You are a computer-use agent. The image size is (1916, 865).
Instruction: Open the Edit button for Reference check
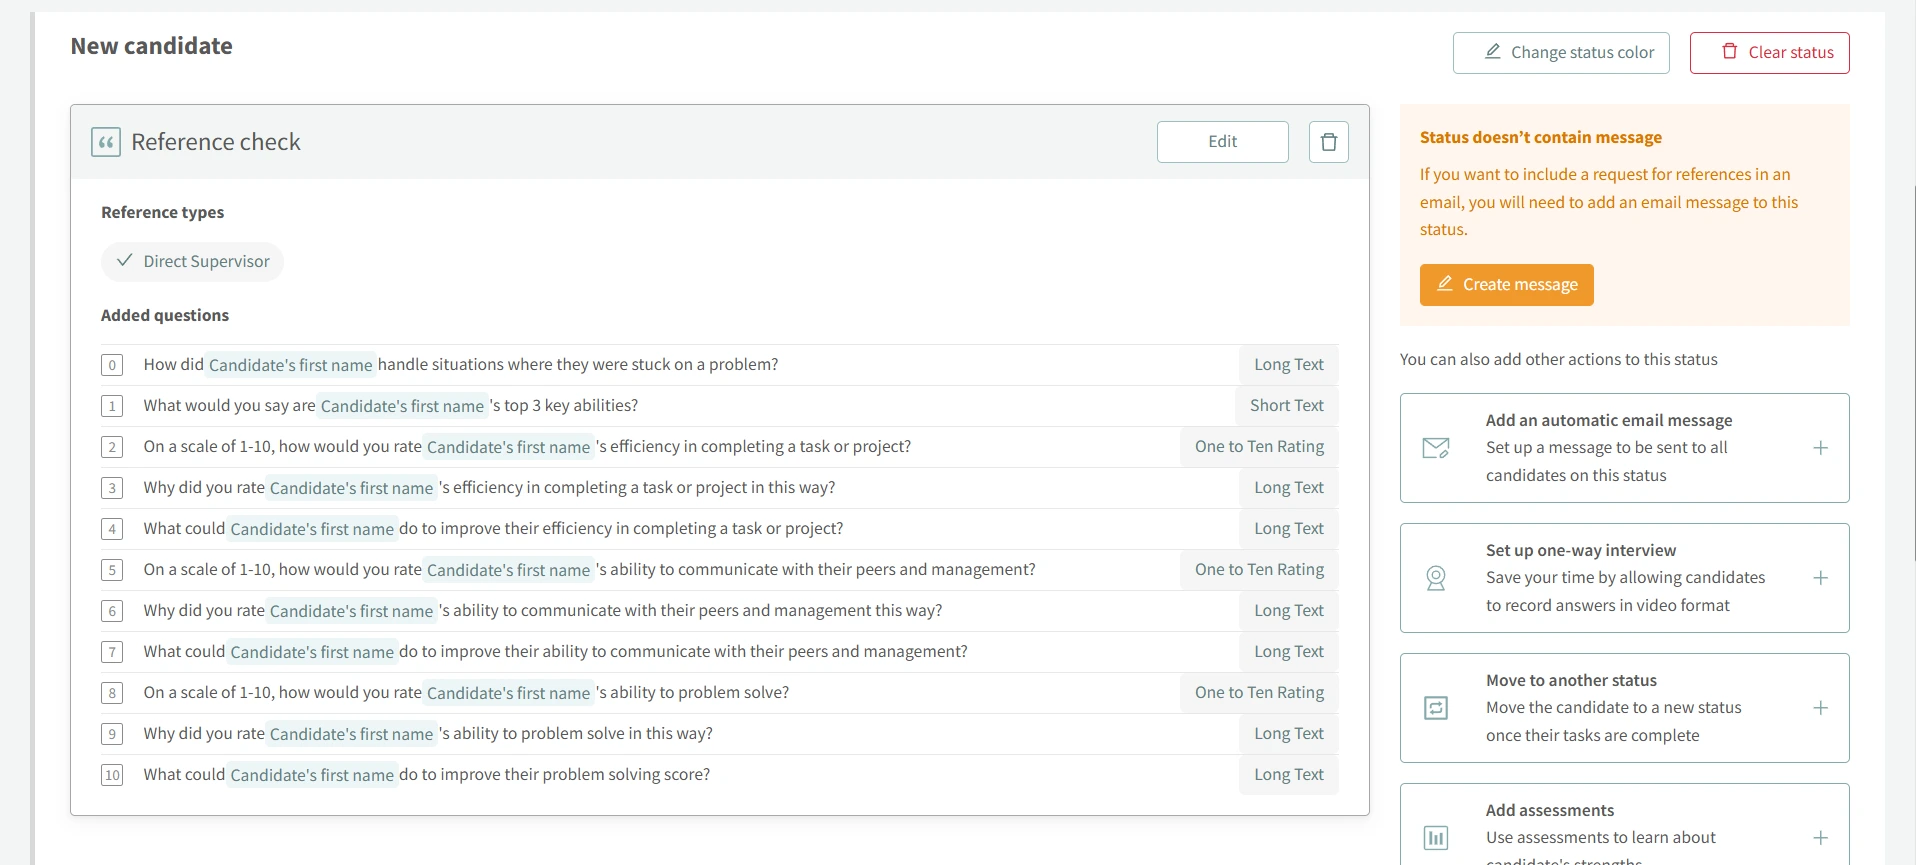click(x=1222, y=142)
